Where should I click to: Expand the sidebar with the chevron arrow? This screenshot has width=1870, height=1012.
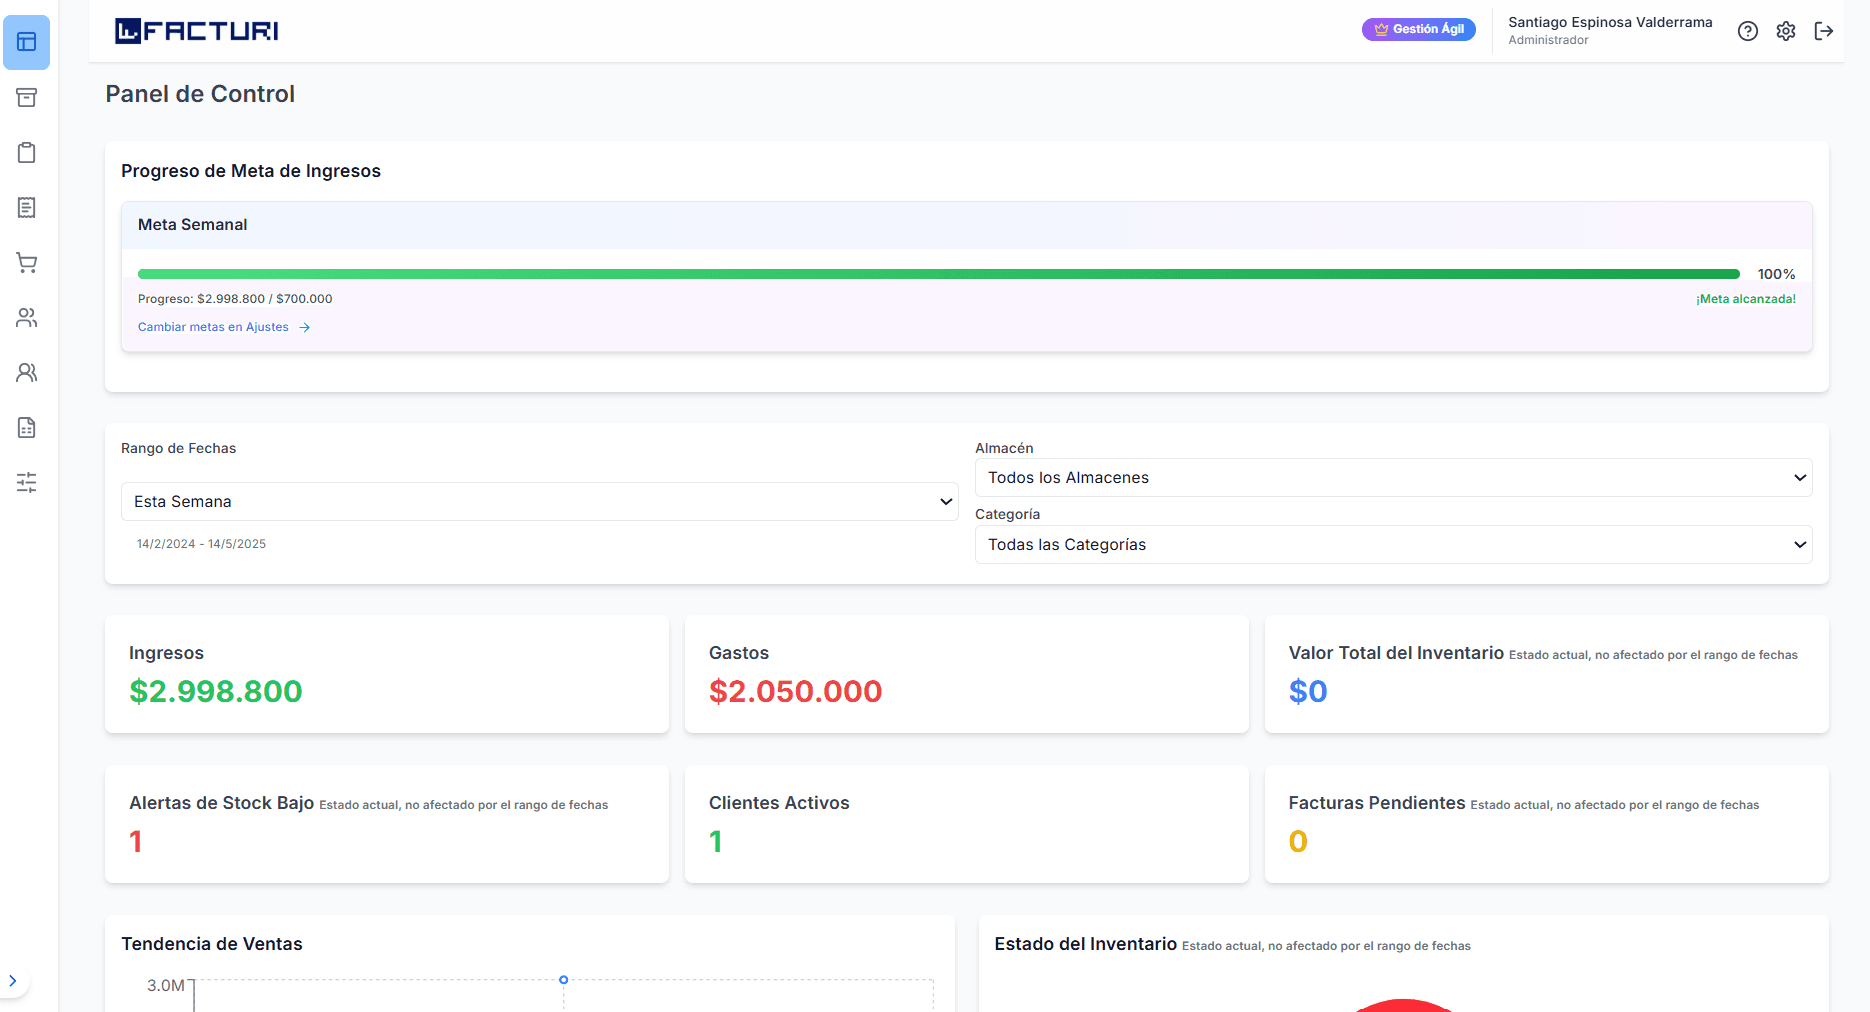coord(13,981)
